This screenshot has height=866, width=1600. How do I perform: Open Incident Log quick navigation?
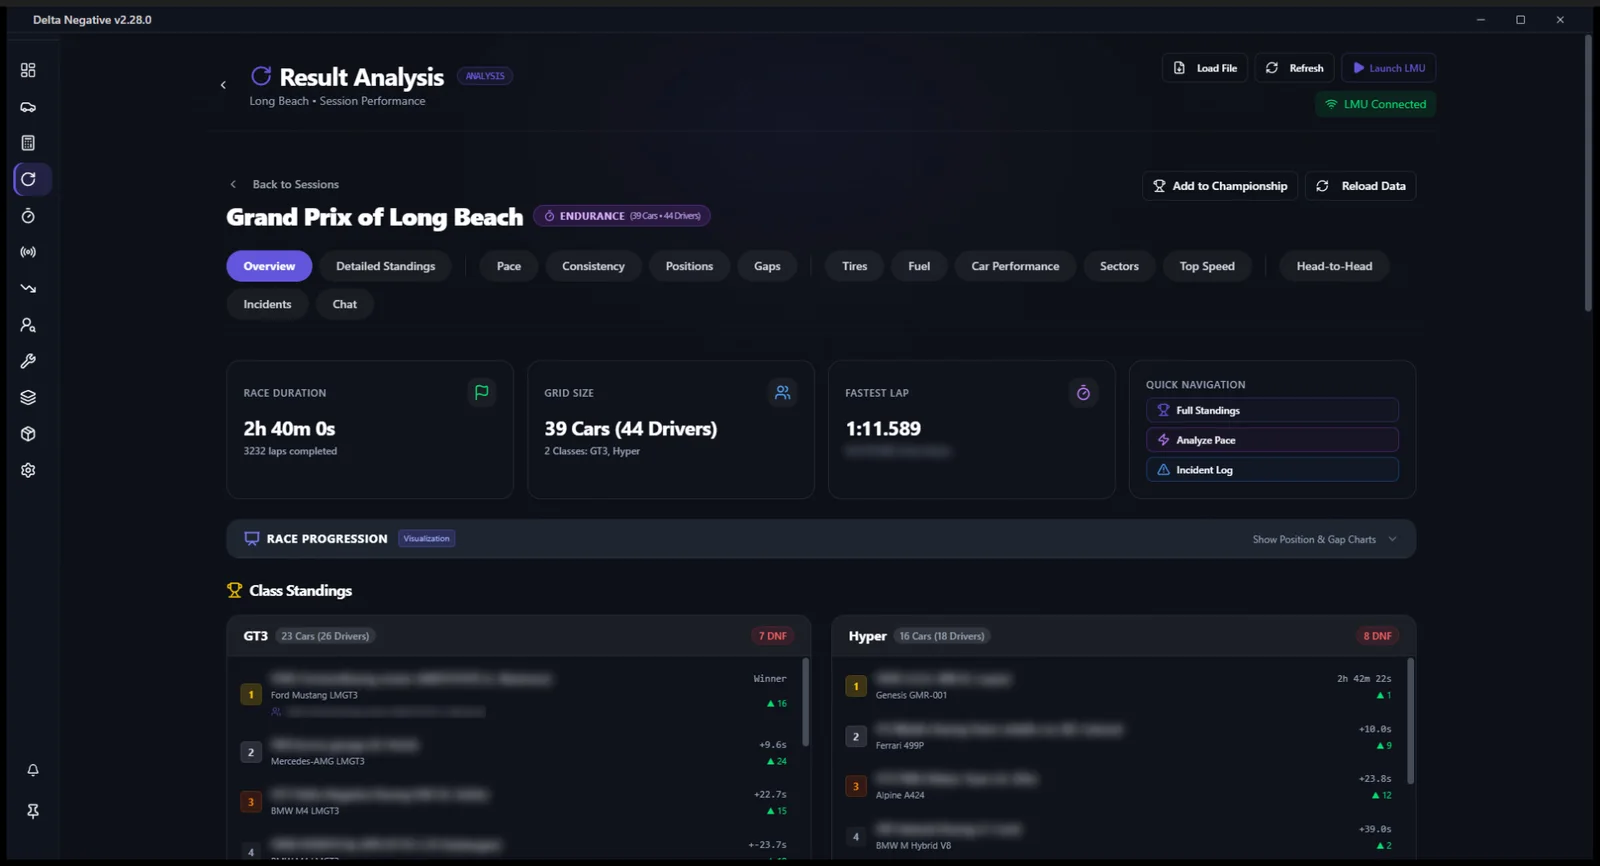(1272, 470)
